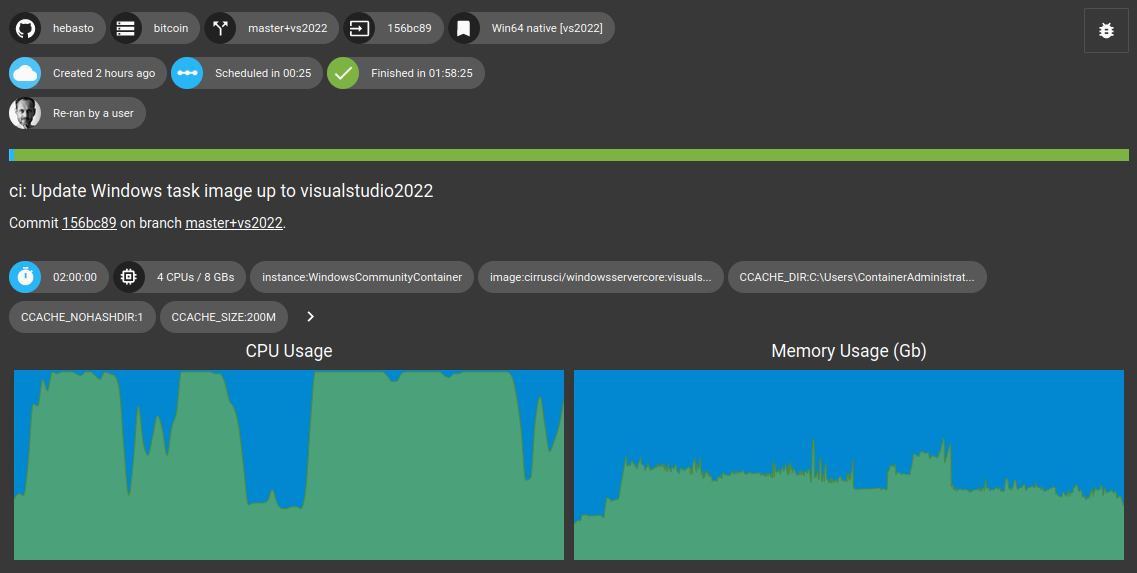The height and width of the screenshot is (573, 1137).
Task: Click the Re-ran by a user chip
Action: (78, 113)
